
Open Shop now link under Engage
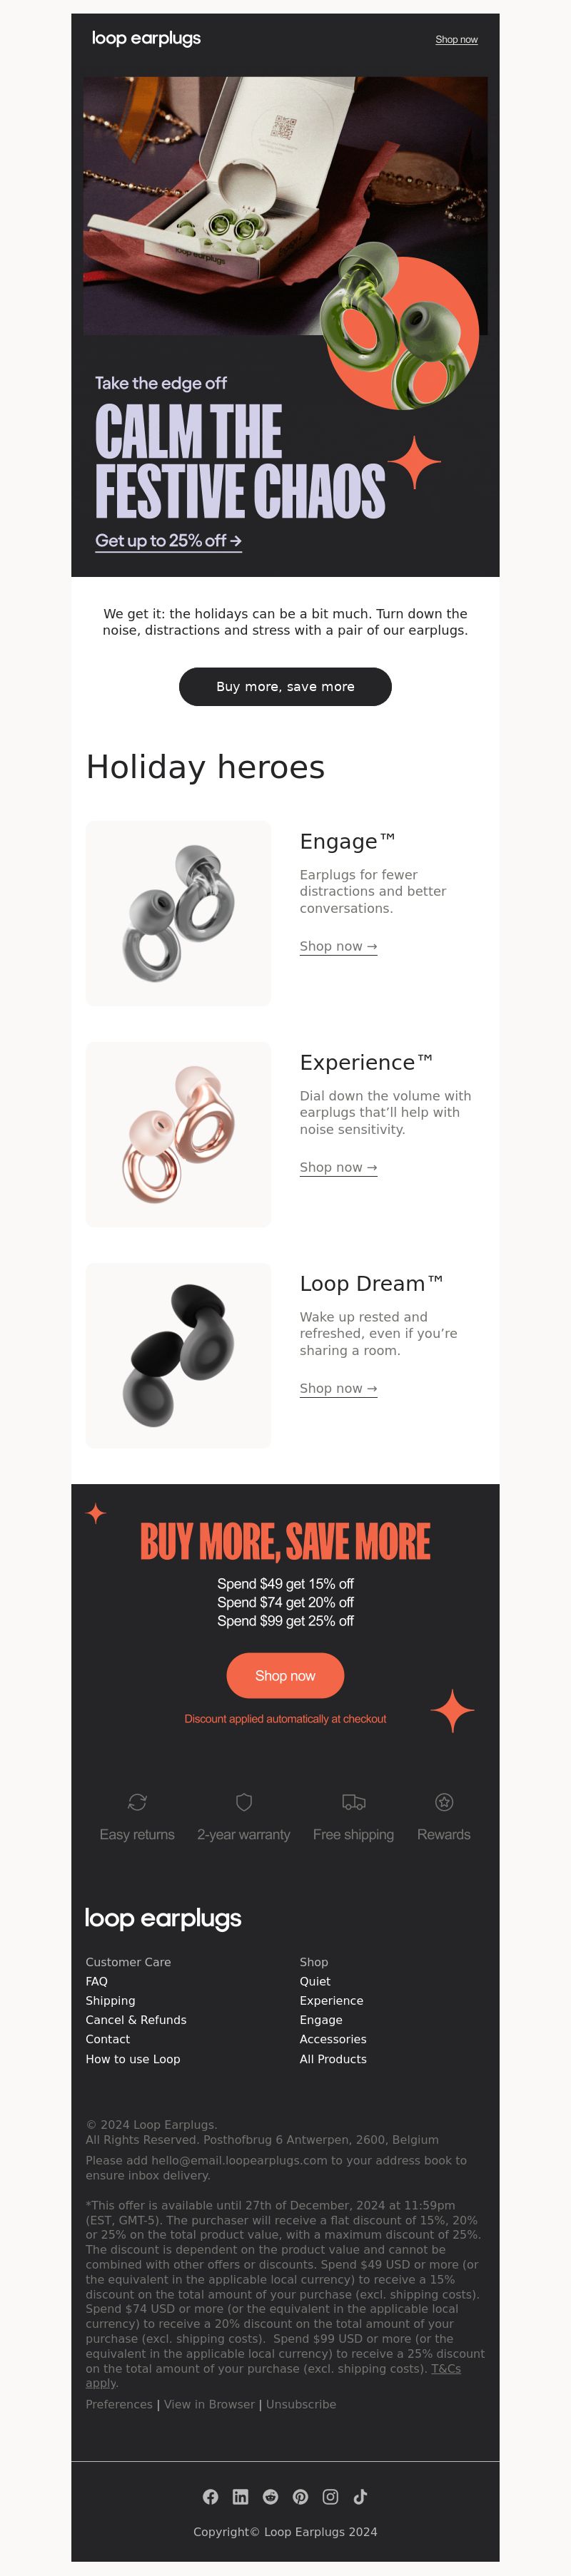click(338, 946)
